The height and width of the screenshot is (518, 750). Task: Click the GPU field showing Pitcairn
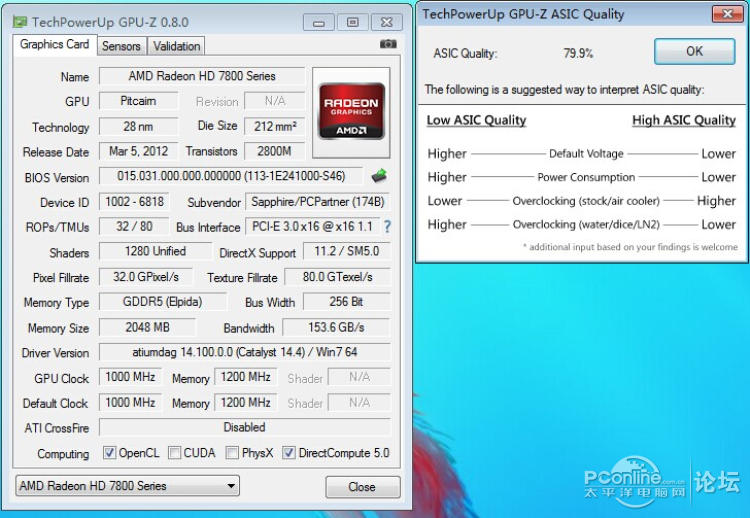coord(138,101)
